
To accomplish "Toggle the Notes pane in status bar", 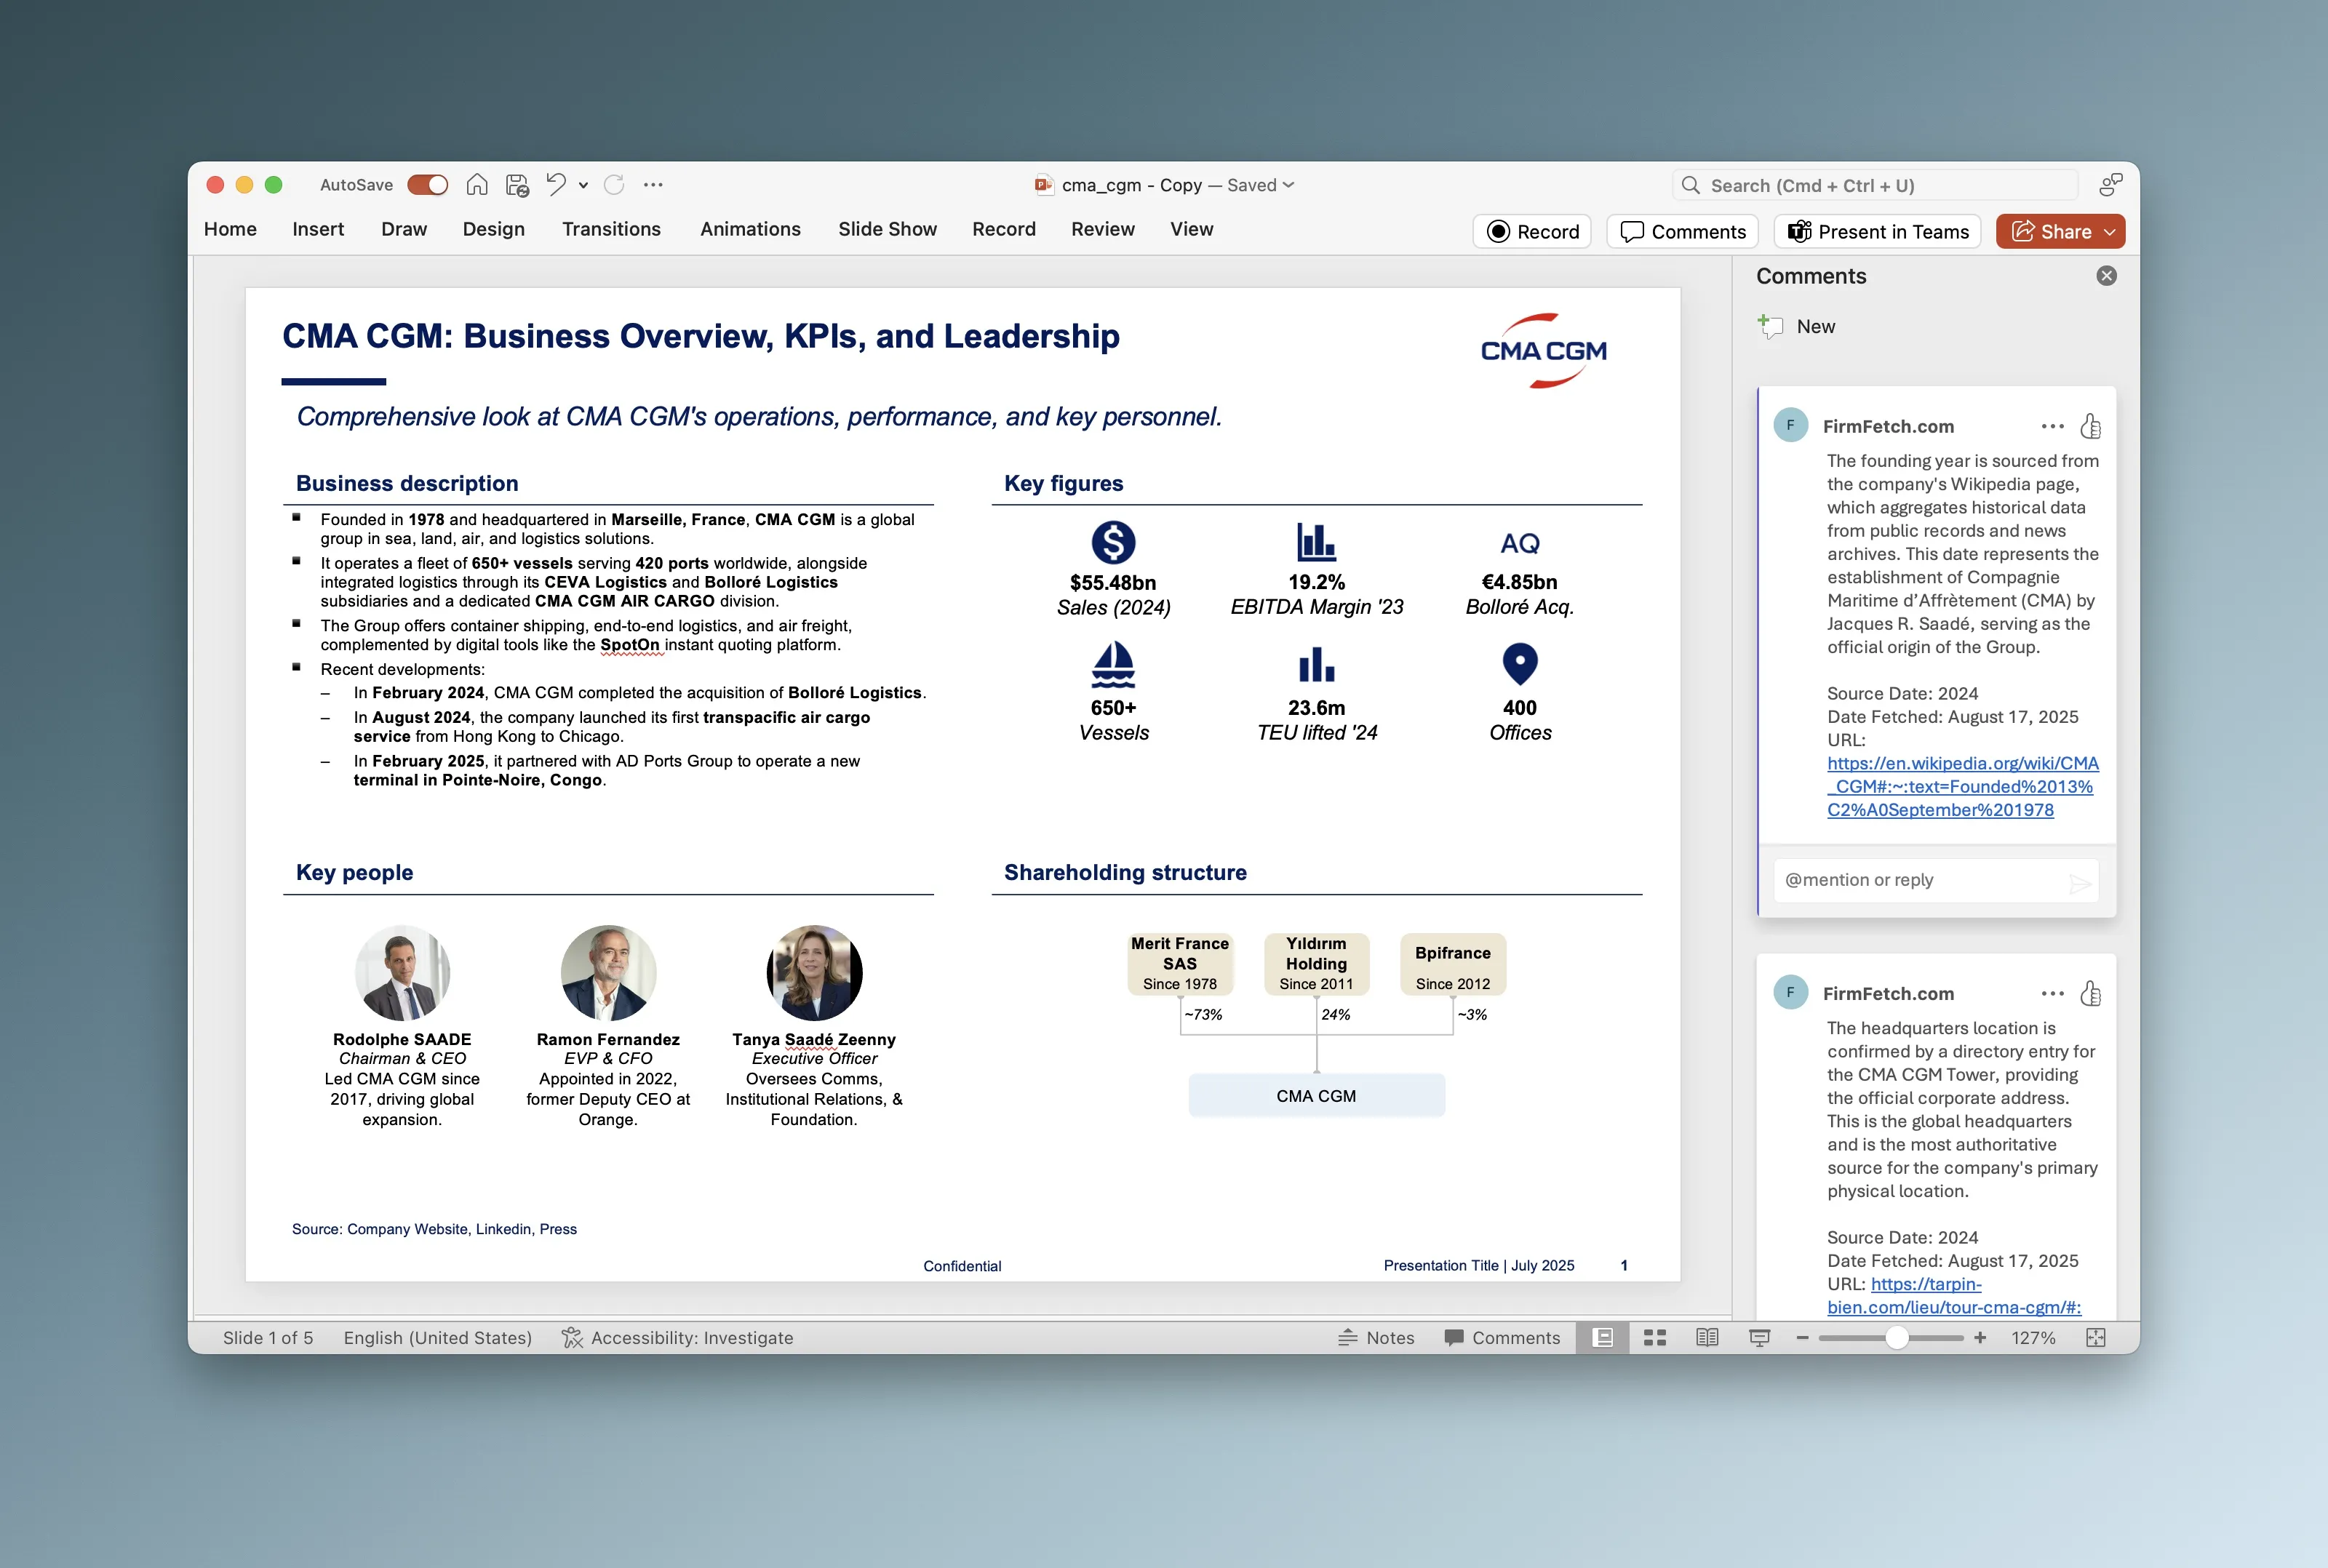I will click(1376, 1338).
